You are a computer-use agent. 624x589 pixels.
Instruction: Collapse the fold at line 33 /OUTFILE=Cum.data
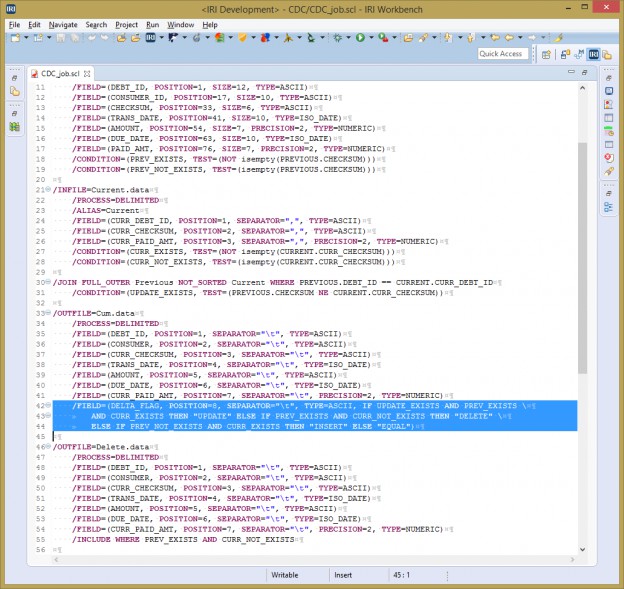coord(48,313)
